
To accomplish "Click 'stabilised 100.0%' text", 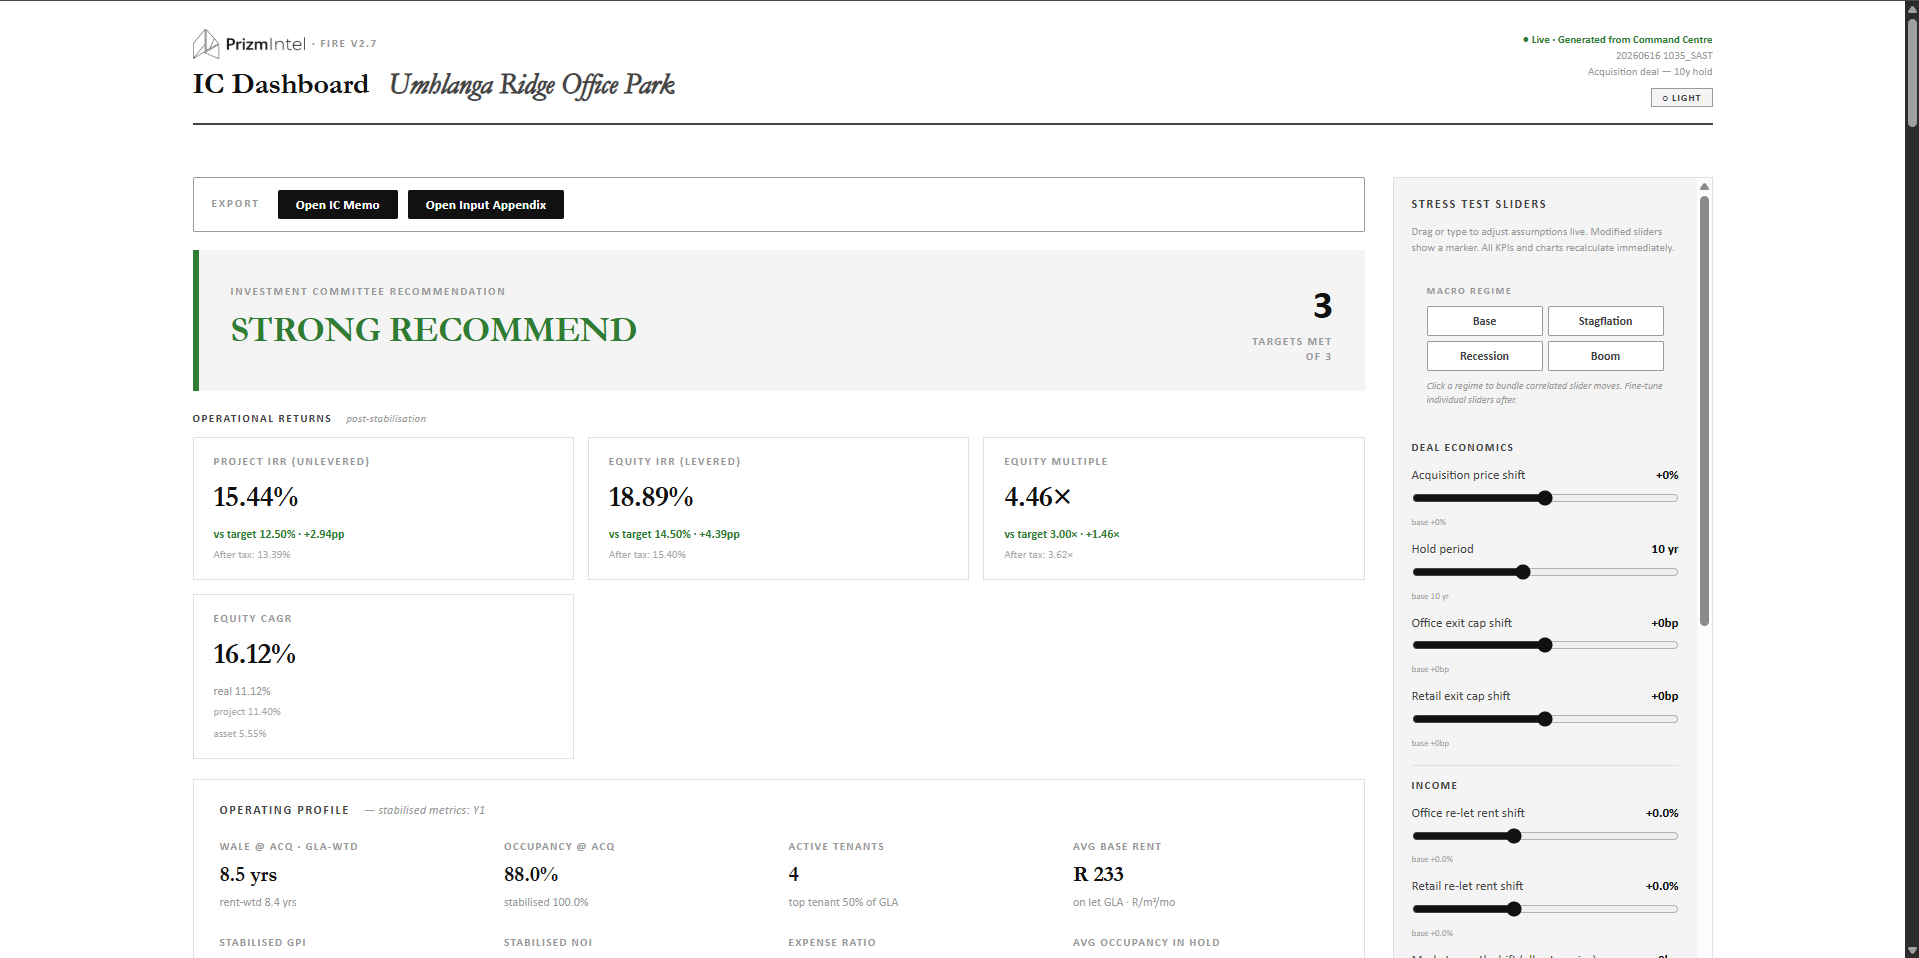I will (546, 902).
